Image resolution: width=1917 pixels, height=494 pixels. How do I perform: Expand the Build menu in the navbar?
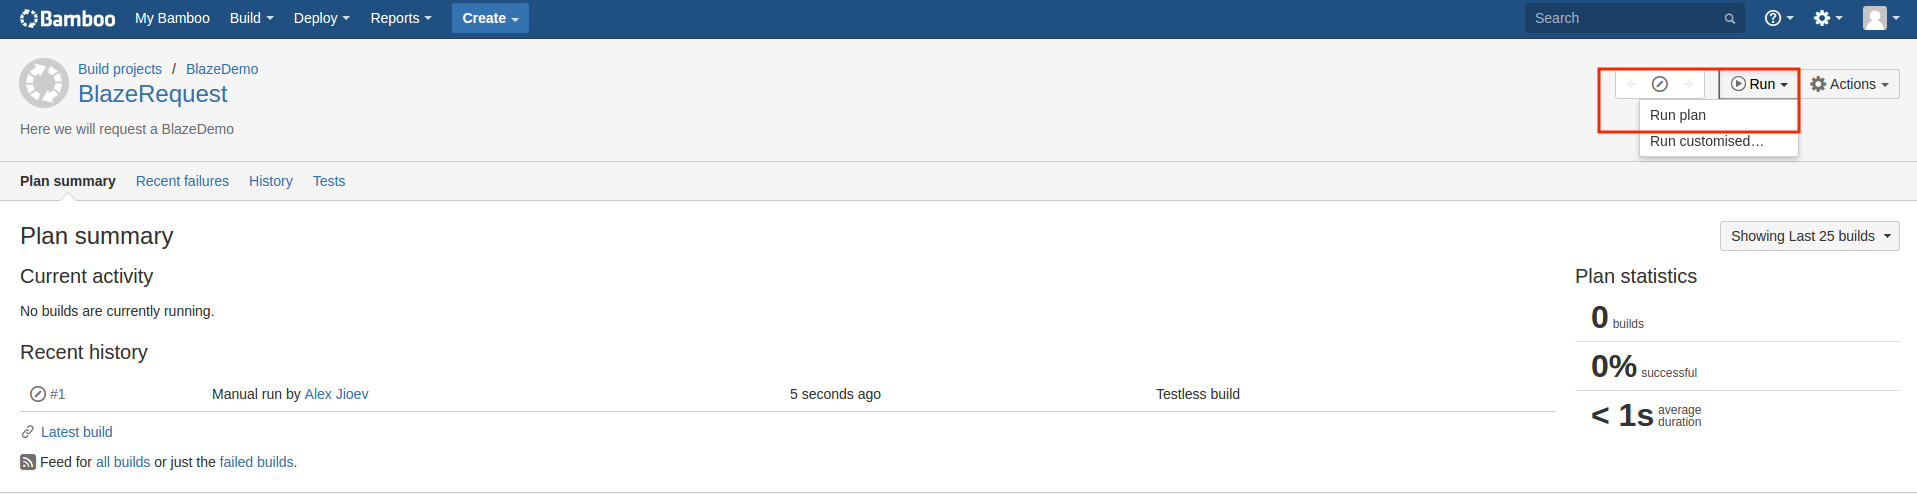(x=251, y=18)
